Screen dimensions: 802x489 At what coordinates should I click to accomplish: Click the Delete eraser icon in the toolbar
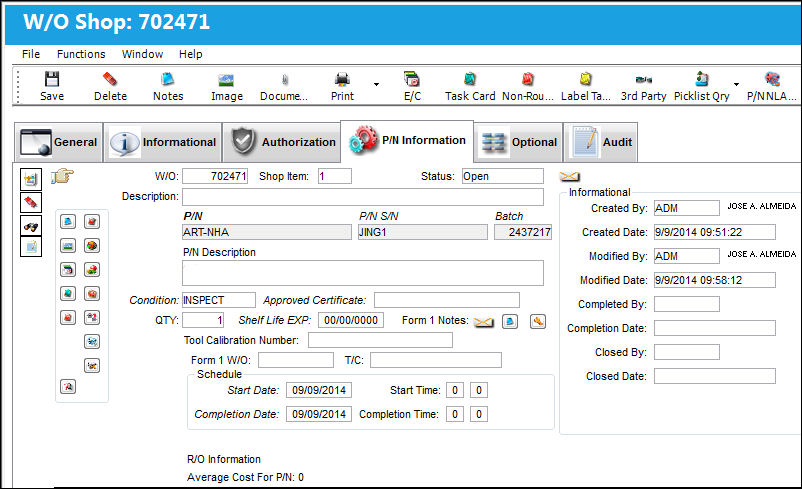[110, 79]
